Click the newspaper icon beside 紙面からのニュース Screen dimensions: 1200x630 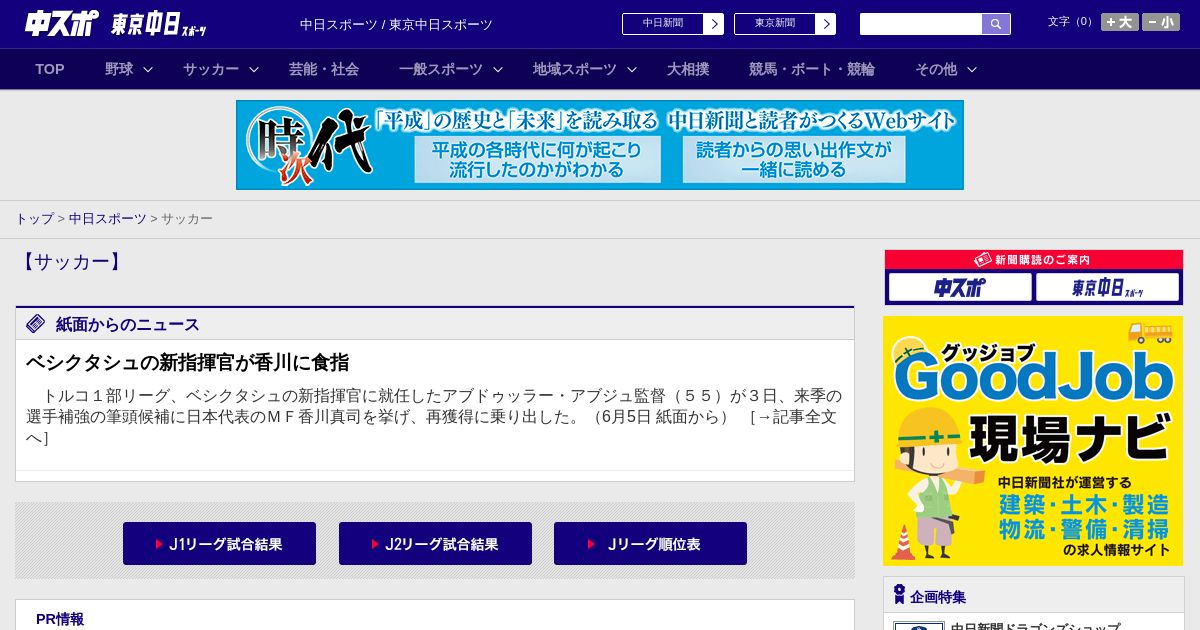[x=36, y=323]
